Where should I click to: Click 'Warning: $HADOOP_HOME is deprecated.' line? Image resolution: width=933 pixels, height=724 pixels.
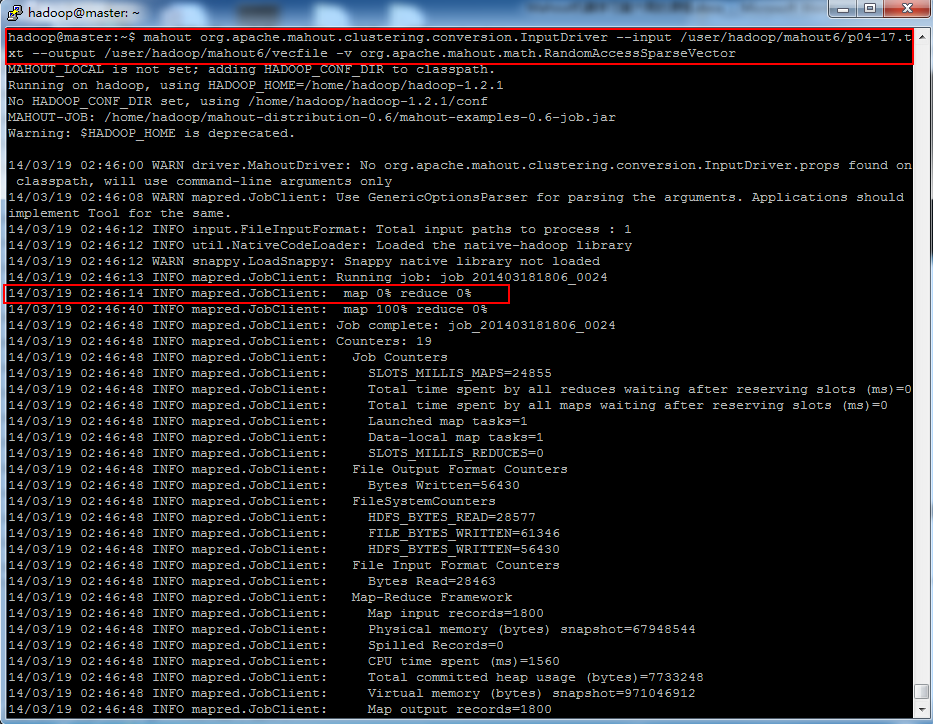pos(151,134)
